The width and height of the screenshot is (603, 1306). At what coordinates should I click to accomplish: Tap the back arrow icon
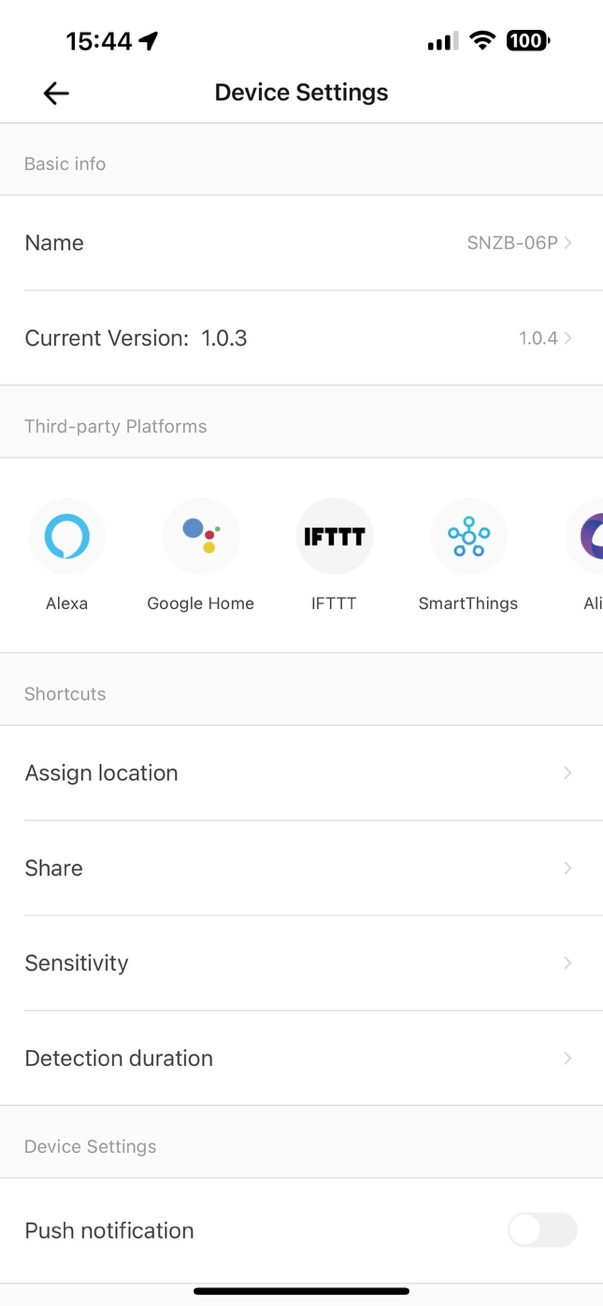tap(56, 93)
